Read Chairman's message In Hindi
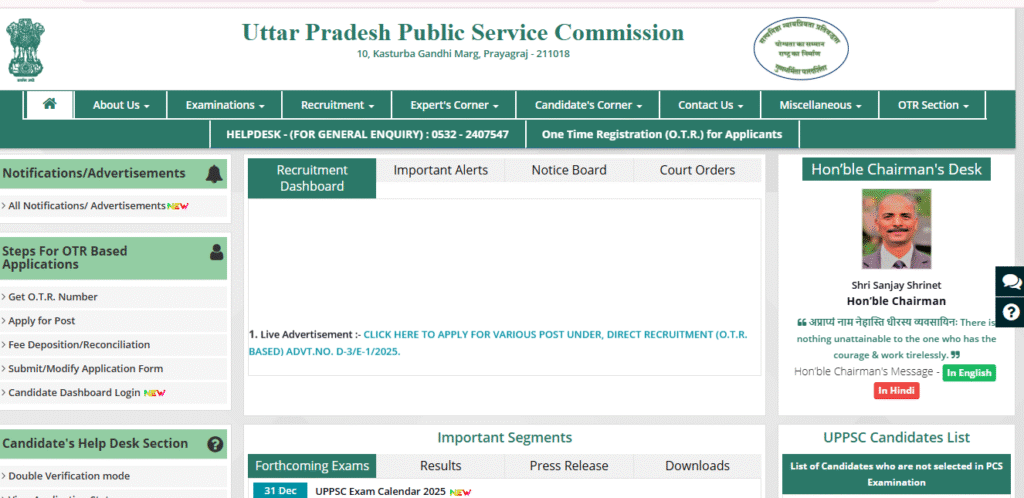1024x498 pixels. [x=896, y=391]
